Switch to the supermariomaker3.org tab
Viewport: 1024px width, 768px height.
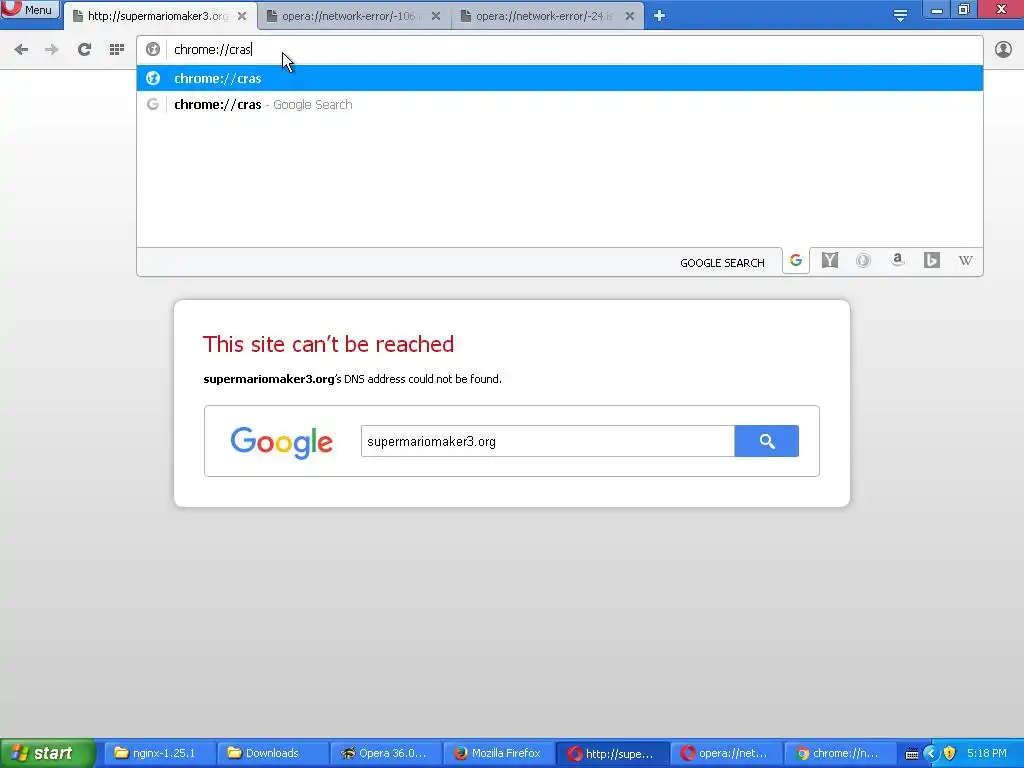(161, 16)
